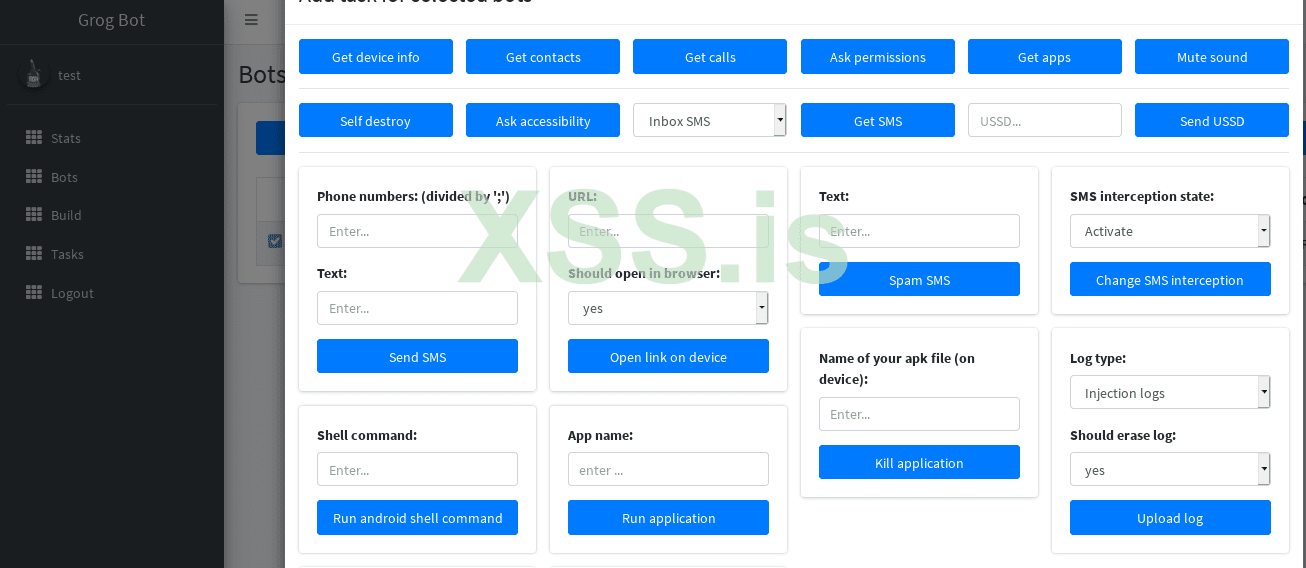1306x568 pixels.
Task: Click the Should erase log label
Action: (1123, 435)
